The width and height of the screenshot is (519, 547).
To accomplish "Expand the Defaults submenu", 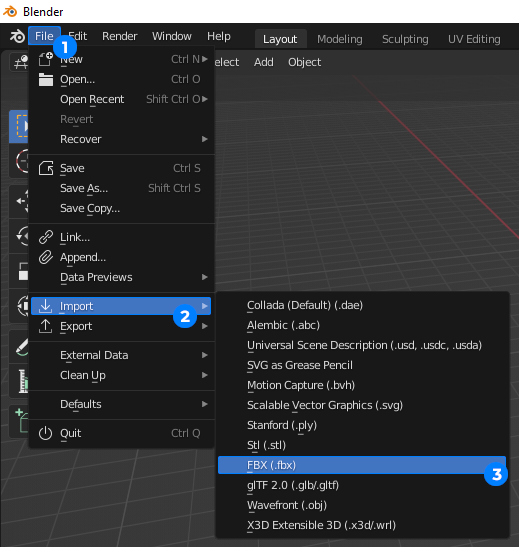I will 121,404.
